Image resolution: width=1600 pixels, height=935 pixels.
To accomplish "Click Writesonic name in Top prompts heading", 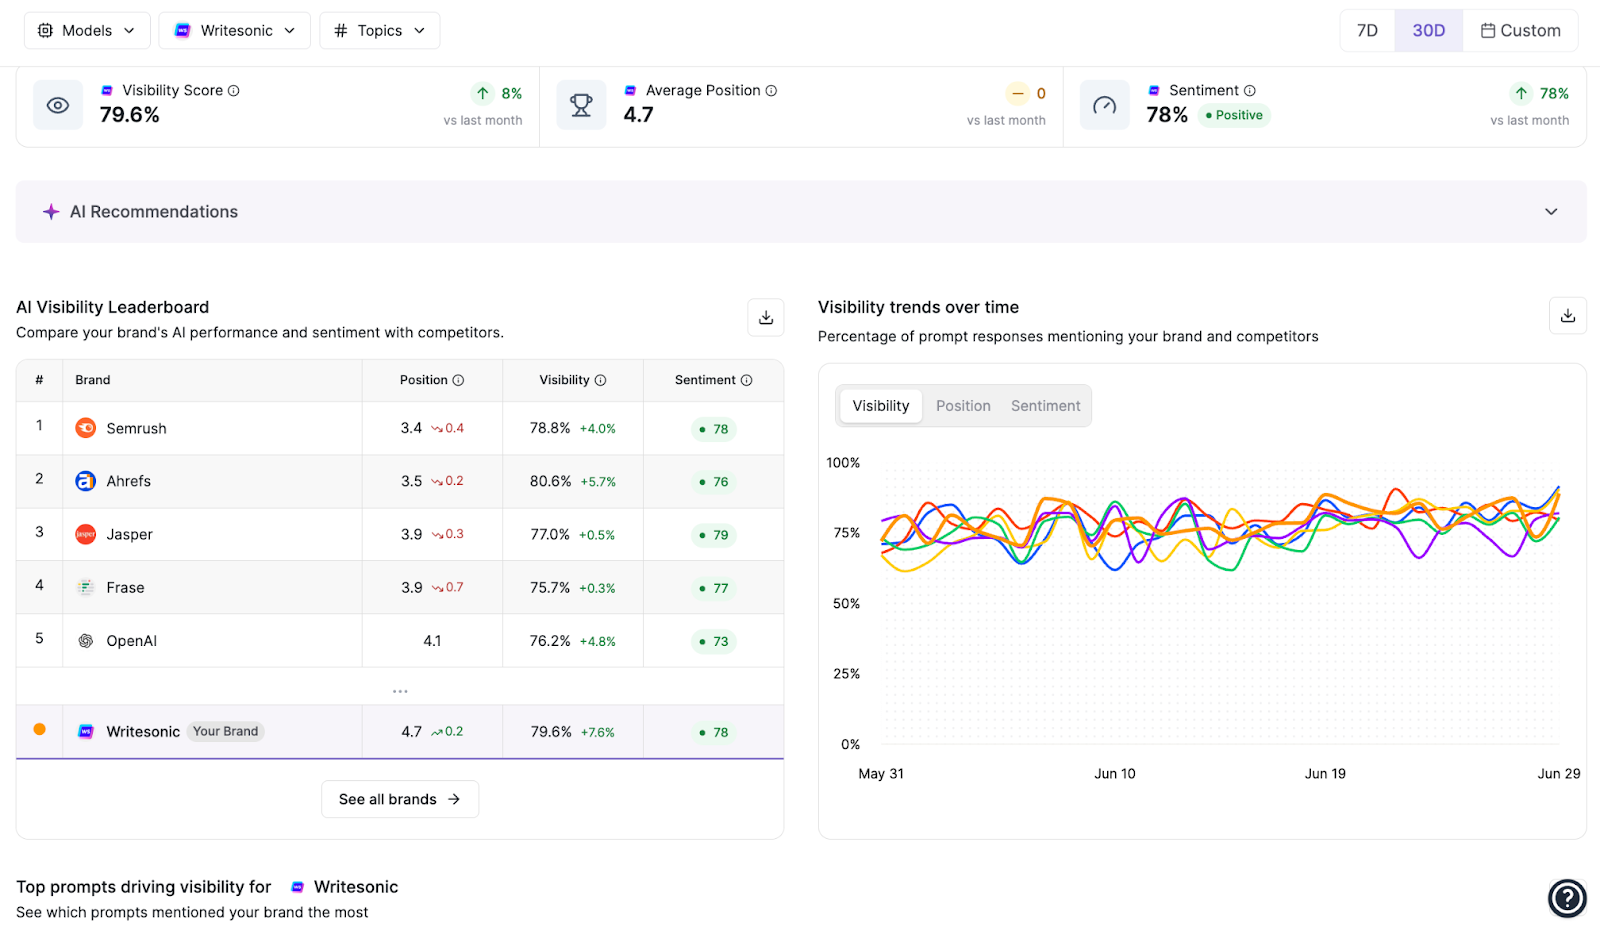I will 356,887.
